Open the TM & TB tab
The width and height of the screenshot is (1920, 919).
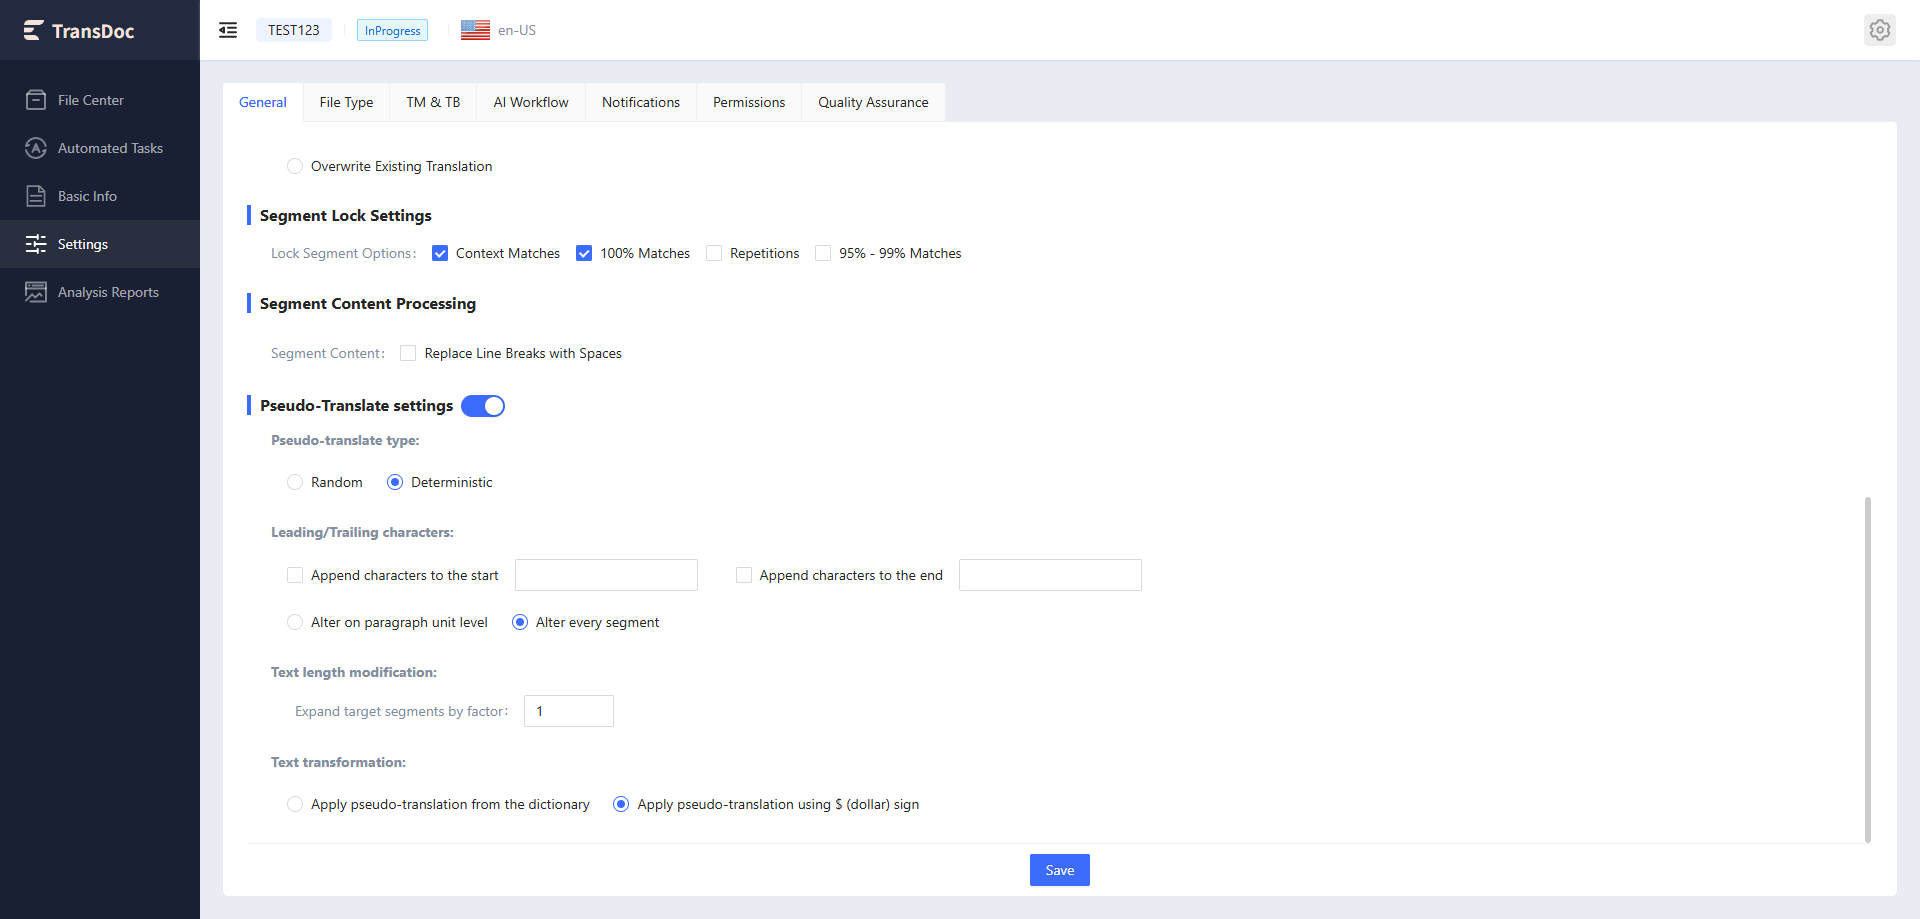(433, 102)
